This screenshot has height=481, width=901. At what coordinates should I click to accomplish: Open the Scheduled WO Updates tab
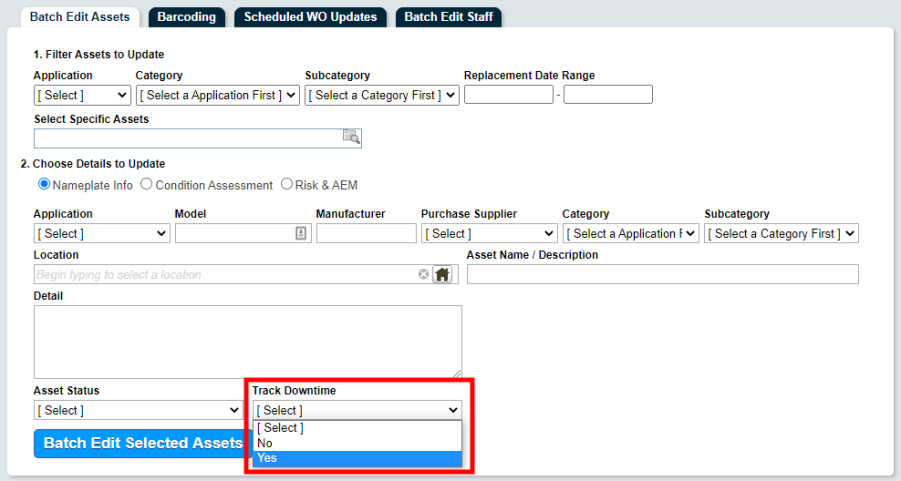[x=310, y=17]
